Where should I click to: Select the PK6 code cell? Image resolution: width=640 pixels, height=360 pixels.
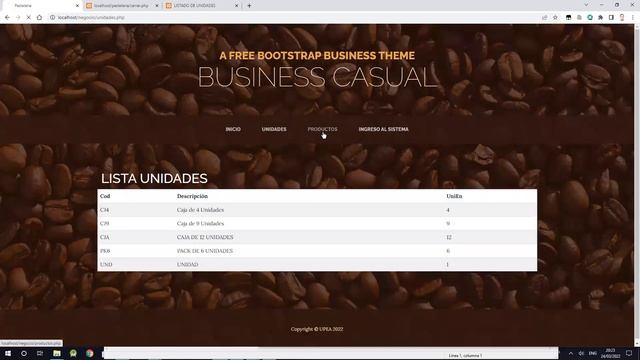105,251
